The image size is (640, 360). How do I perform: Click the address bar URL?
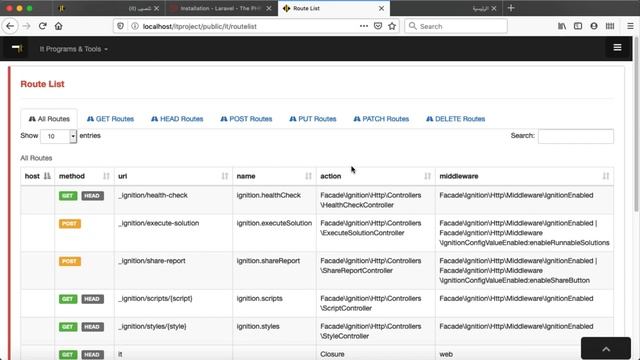click(200, 26)
